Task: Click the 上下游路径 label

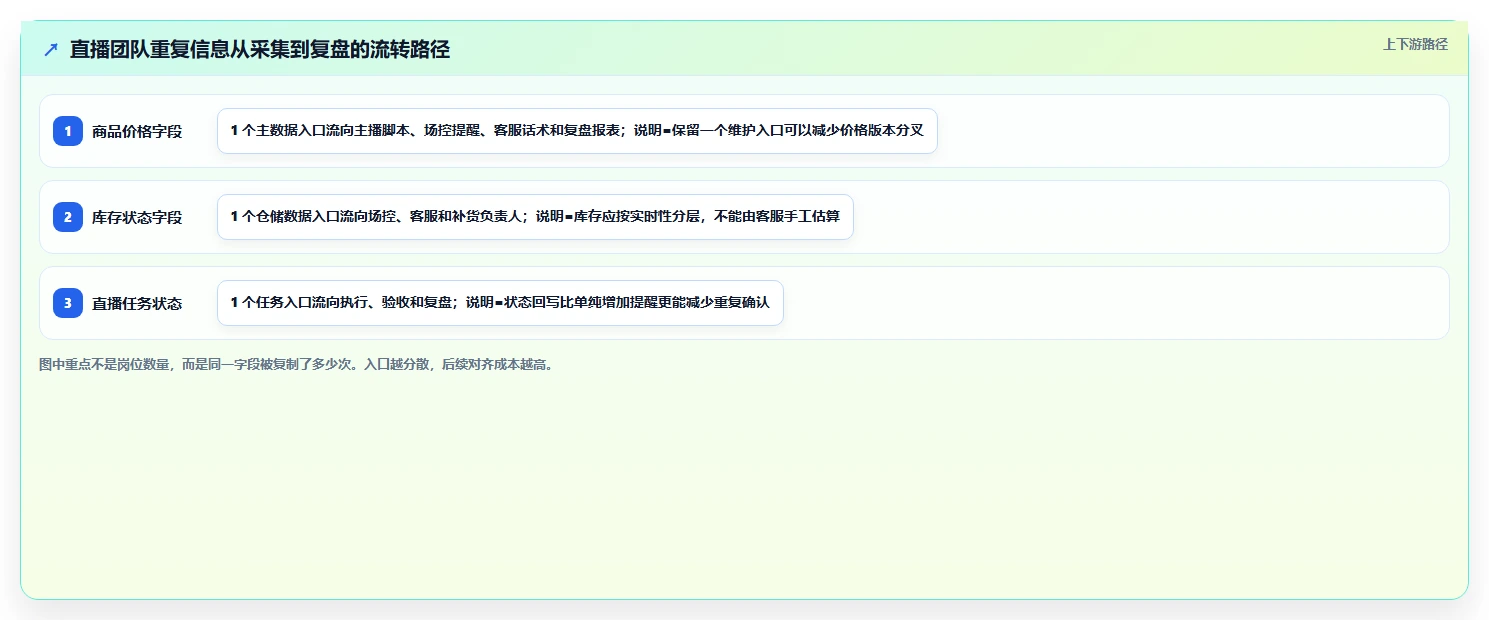Action: (x=1415, y=44)
